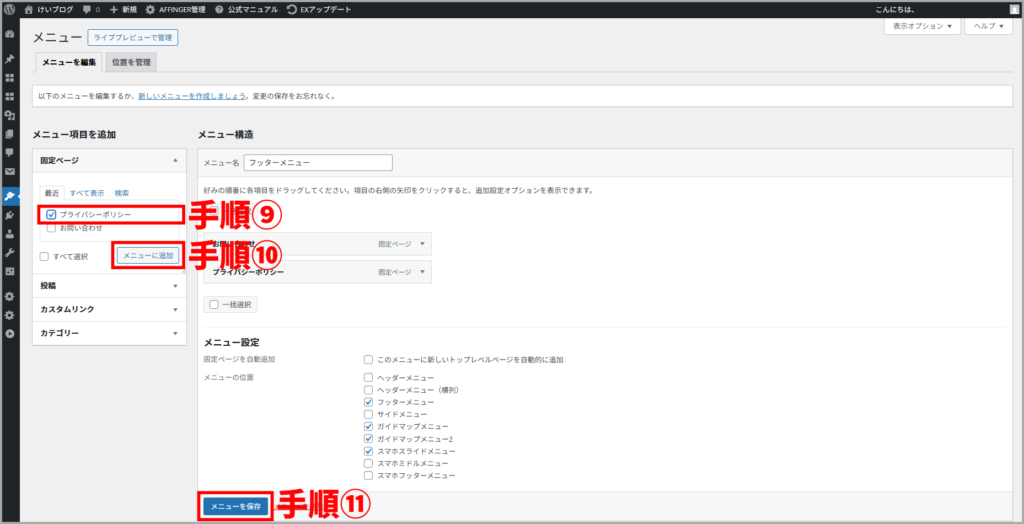Image resolution: width=1024 pixels, height=524 pixels.
Task: Switch to the 位置を管理 tab
Action: pos(131,63)
